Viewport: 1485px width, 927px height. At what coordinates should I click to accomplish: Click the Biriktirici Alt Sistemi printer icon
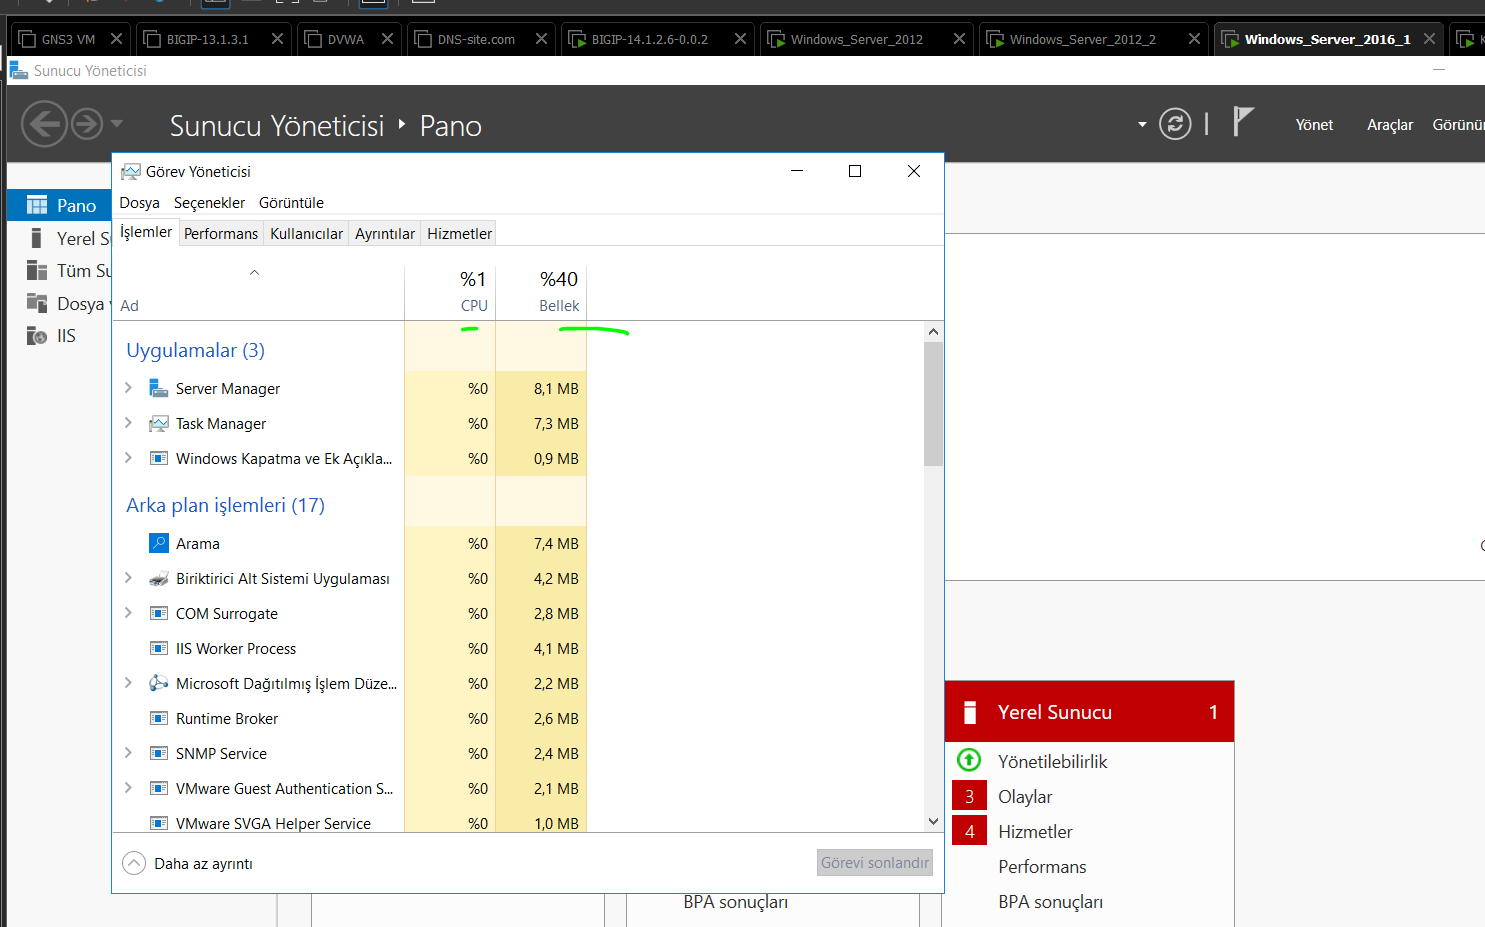[158, 578]
